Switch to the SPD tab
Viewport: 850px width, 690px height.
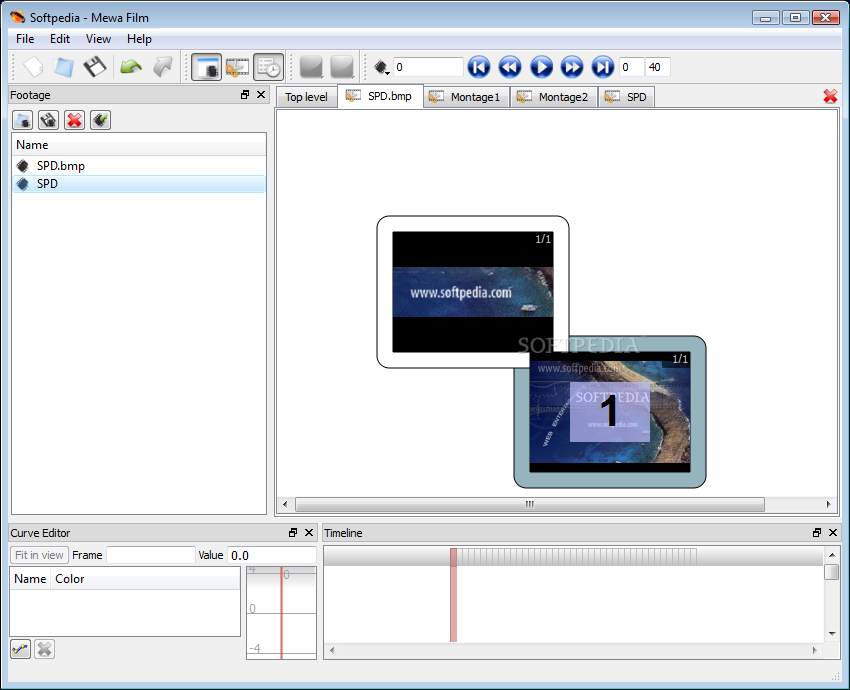[x=627, y=97]
